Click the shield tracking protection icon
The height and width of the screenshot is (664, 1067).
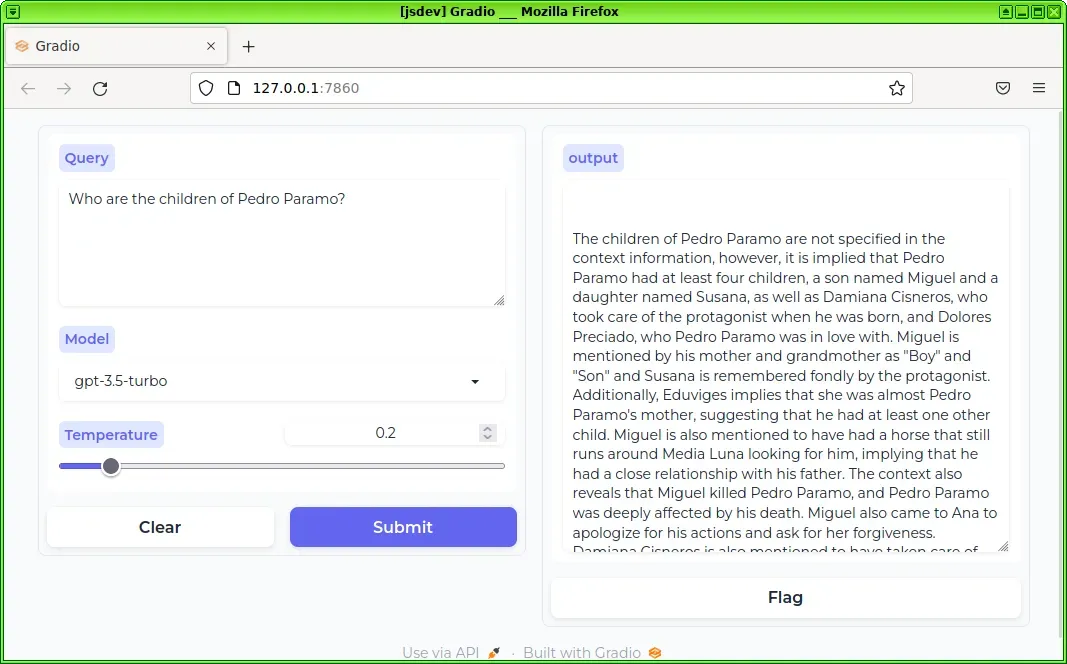(x=206, y=88)
